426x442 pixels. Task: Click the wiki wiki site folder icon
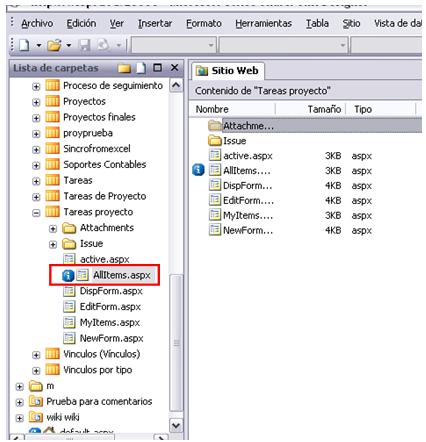tap(36, 417)
